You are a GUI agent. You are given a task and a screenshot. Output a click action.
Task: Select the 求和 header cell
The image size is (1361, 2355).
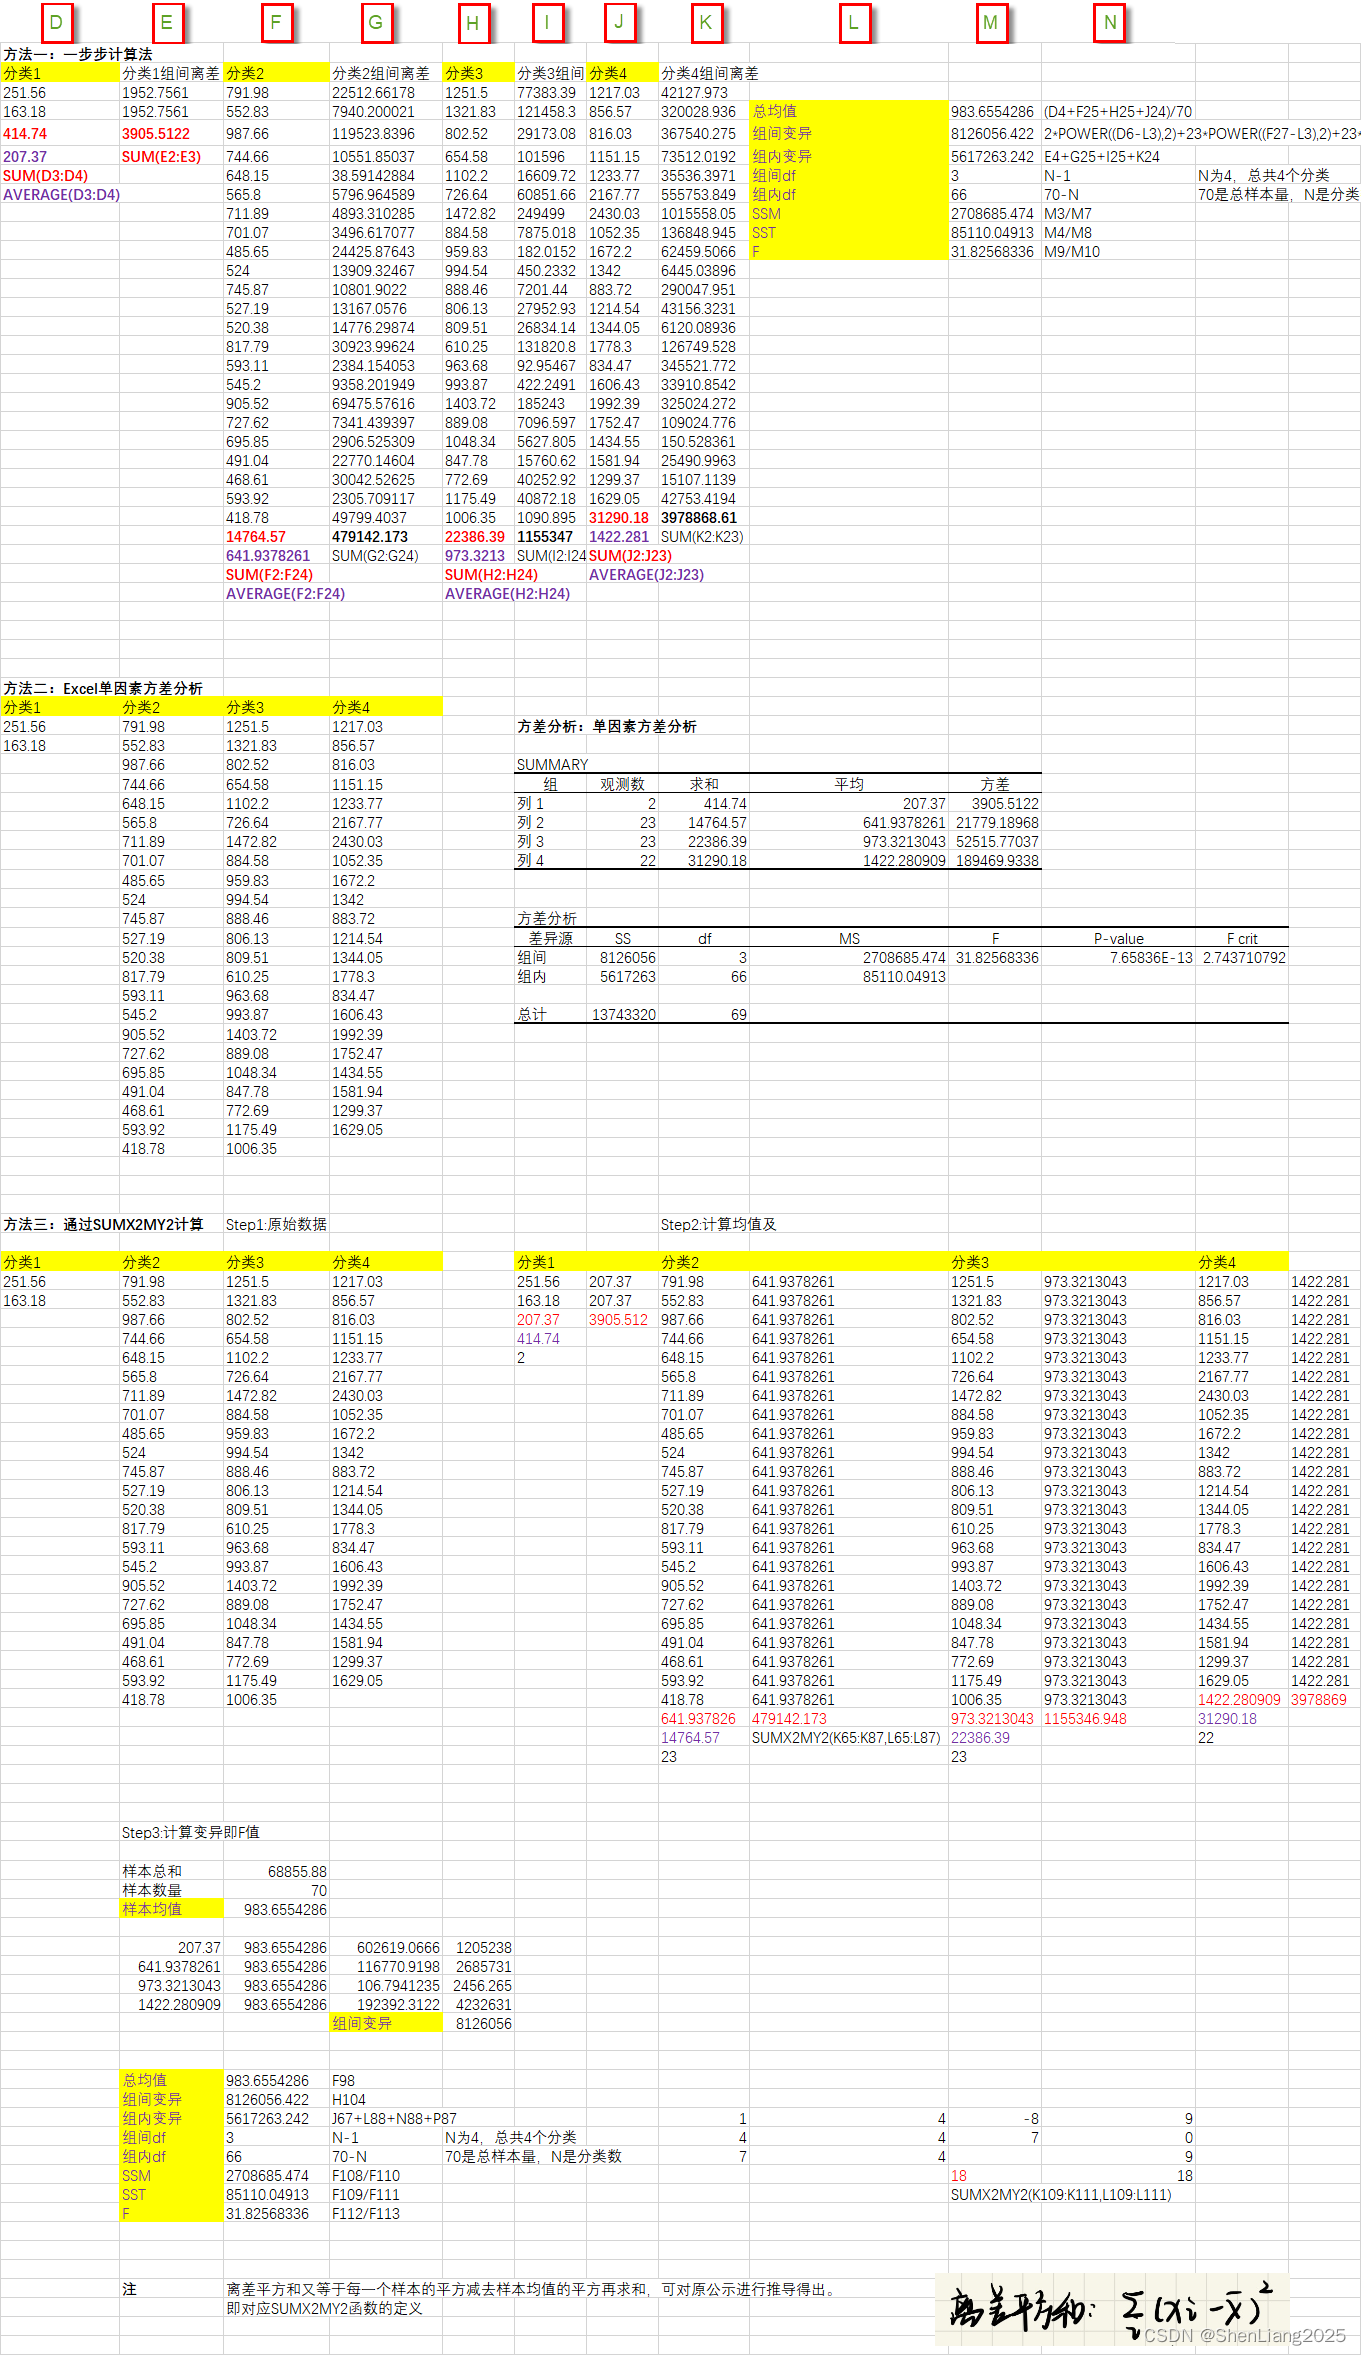[704, 784]
